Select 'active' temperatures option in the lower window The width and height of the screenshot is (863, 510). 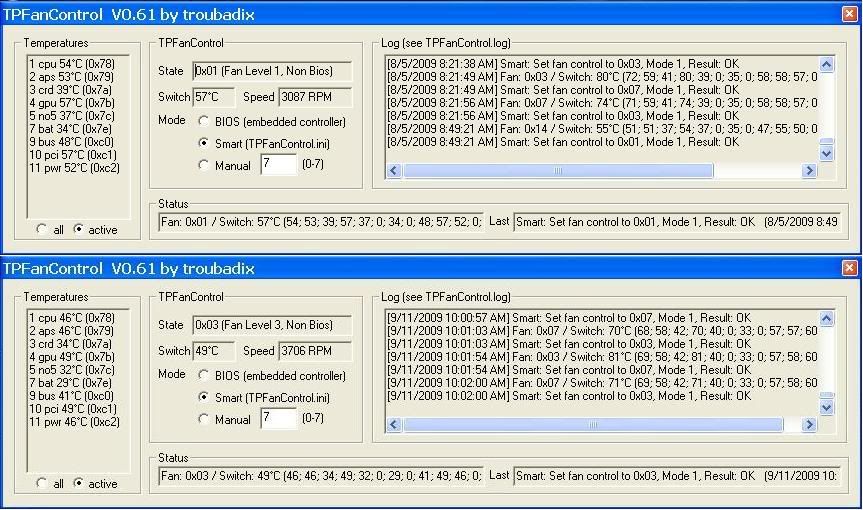tap(80, 483)
